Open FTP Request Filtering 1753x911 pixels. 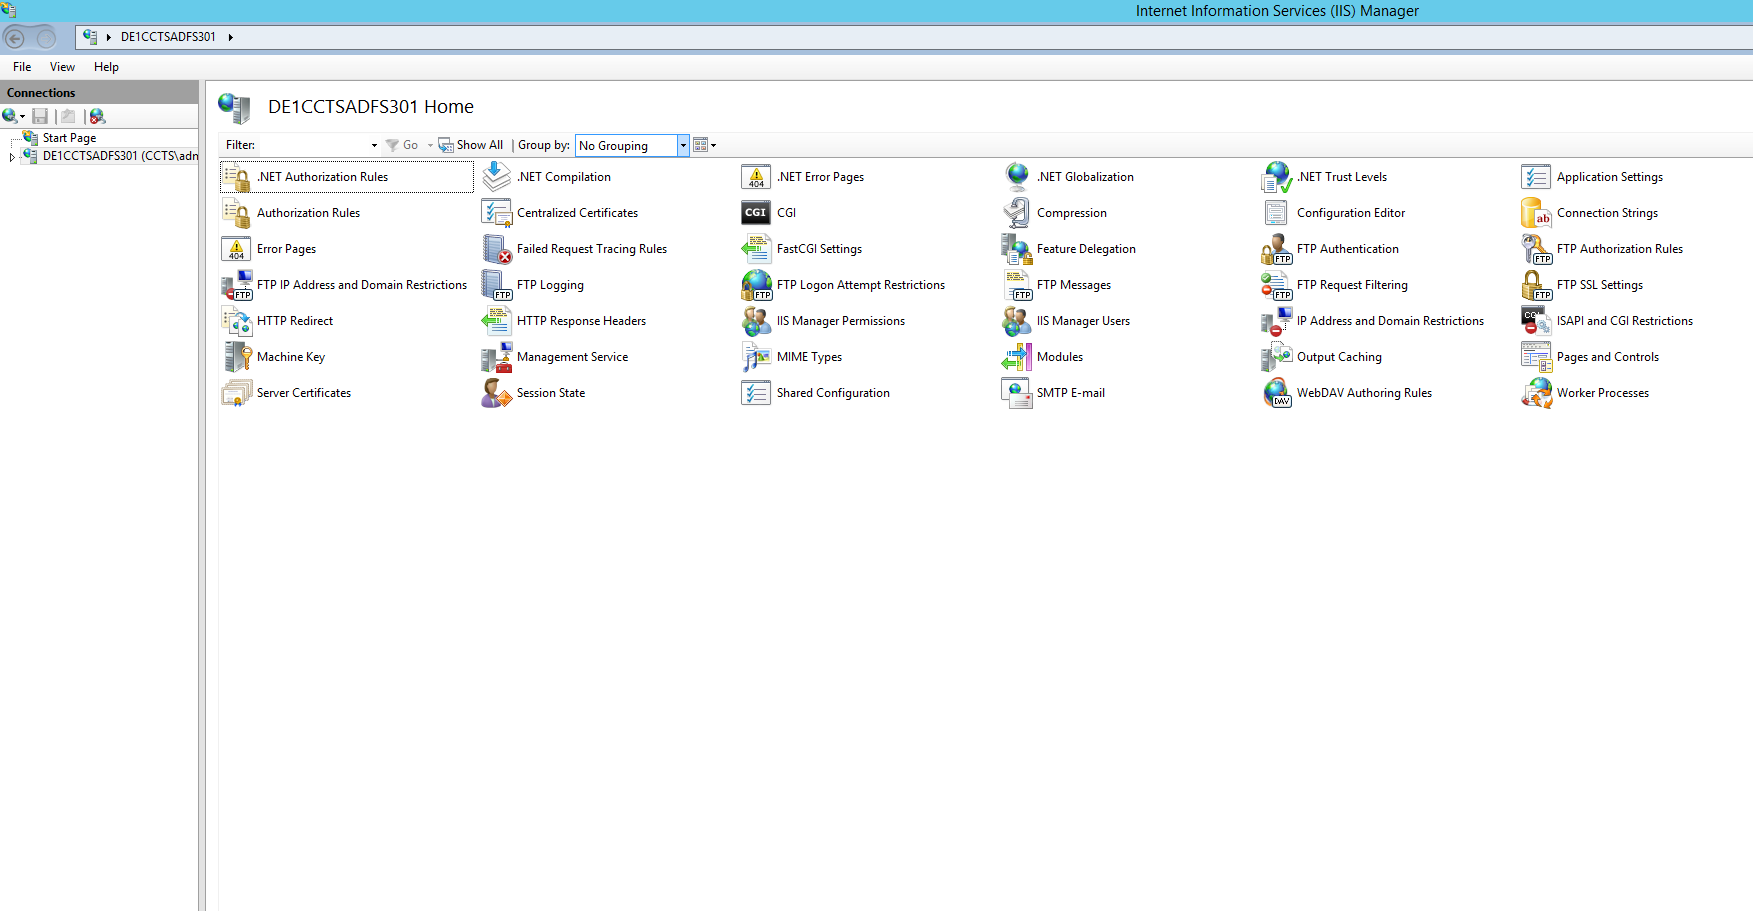click(1335, 285)
